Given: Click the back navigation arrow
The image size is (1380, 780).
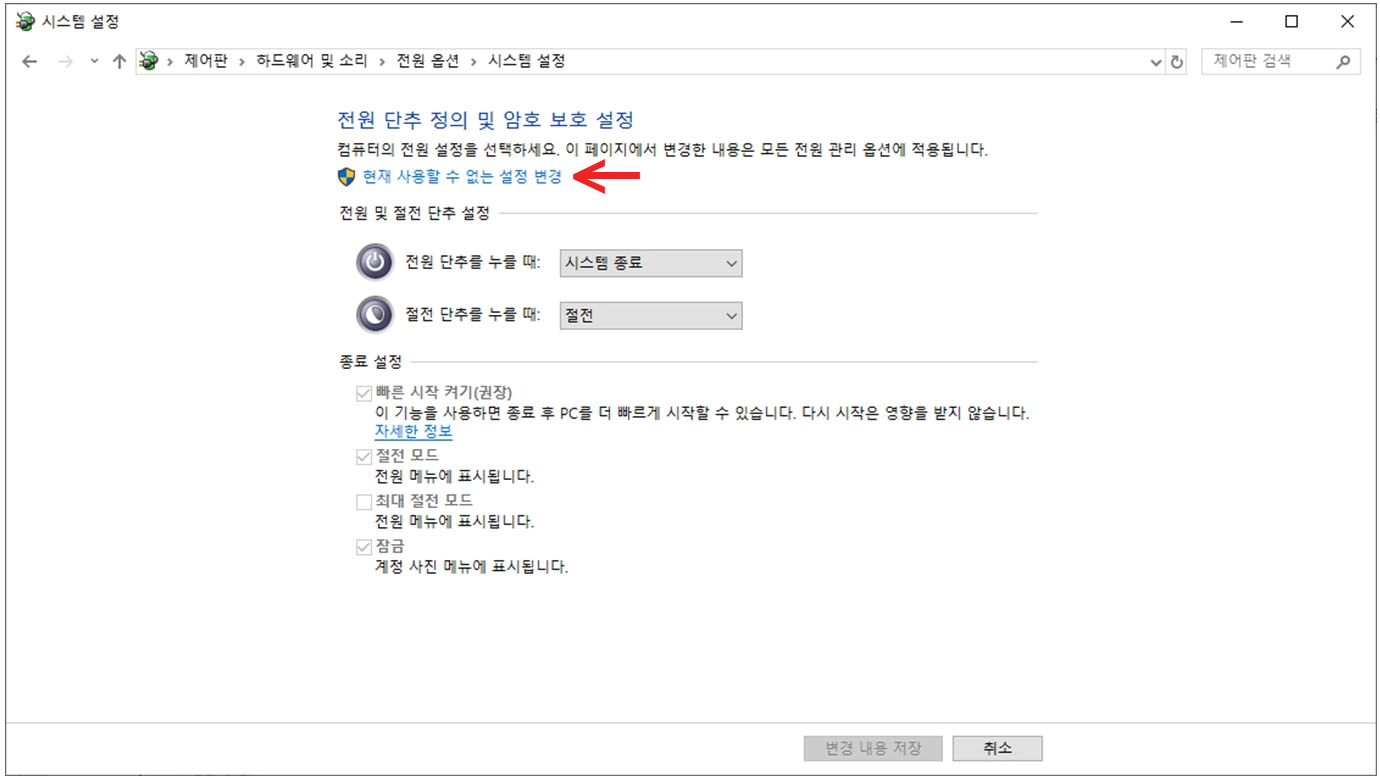Looking at the screenshot, I should 29,60.
